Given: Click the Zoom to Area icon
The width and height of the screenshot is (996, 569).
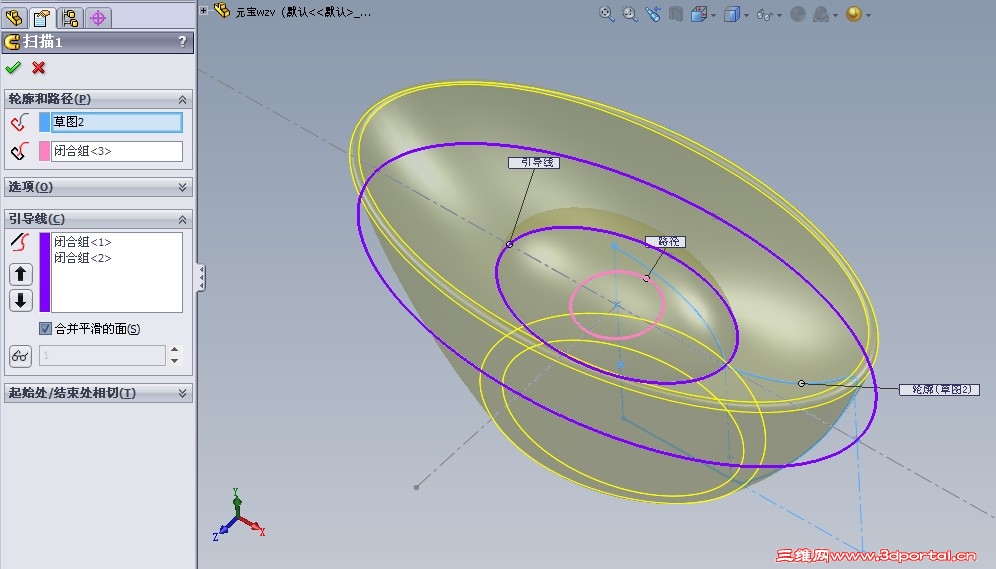Looking at the screenshot, I should pos(629,14).
